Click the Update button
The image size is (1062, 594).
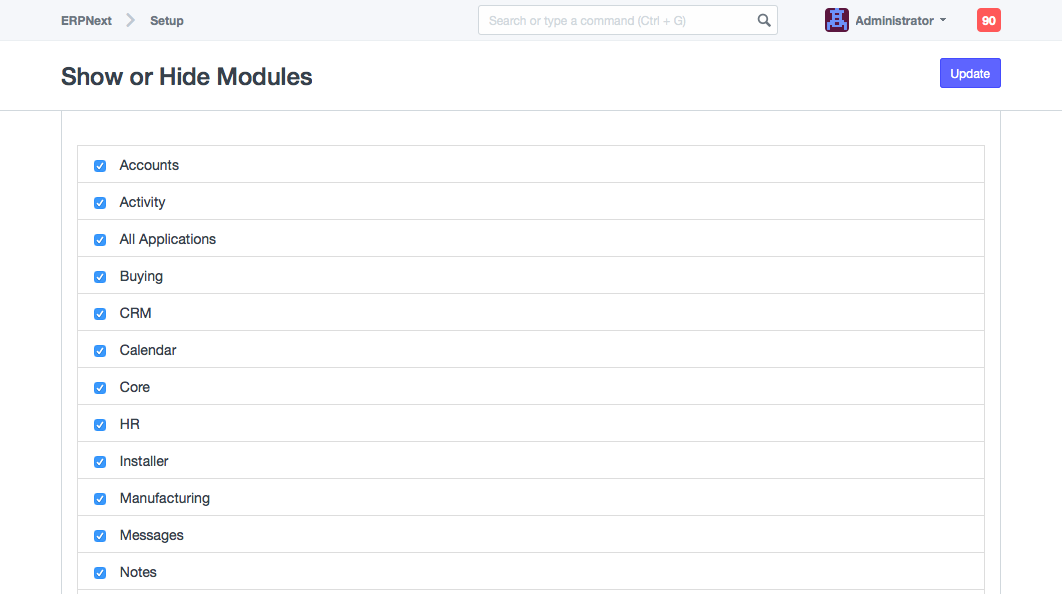[969, 73]
